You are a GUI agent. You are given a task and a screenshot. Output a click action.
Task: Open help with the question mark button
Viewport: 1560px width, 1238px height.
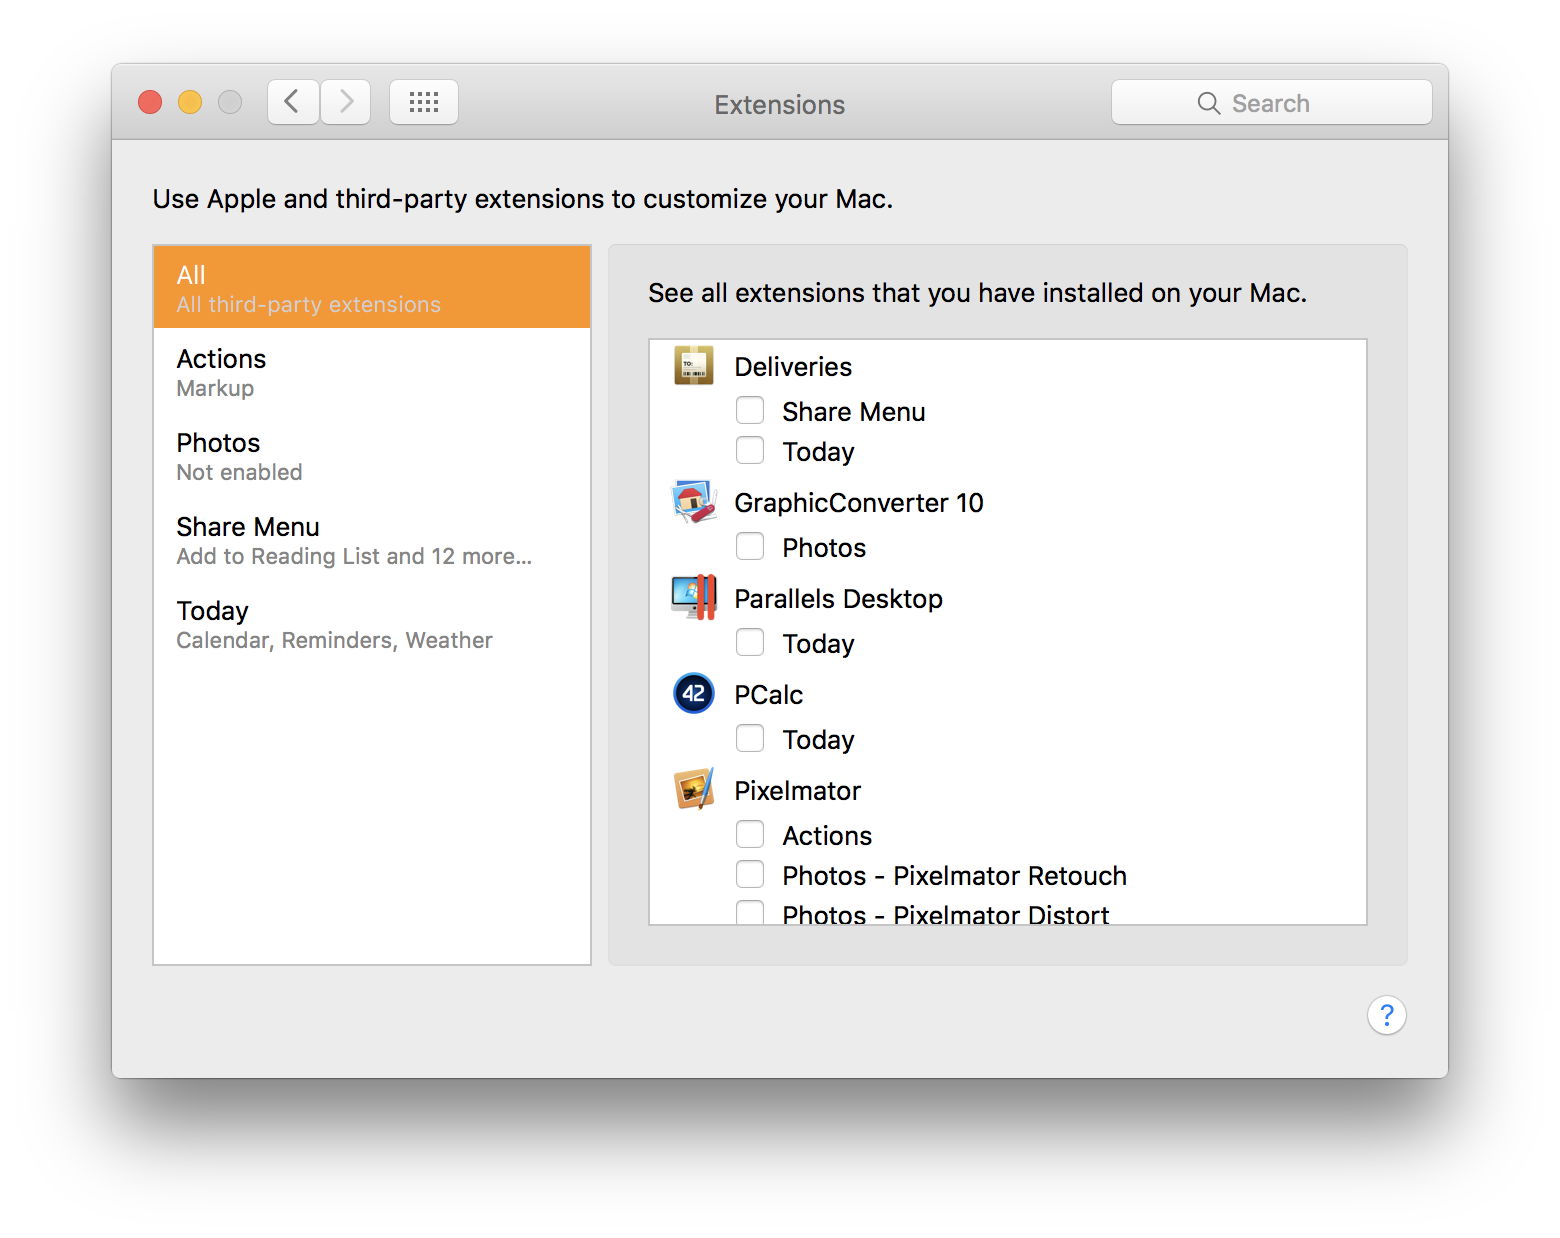tap(1386, 1015)
